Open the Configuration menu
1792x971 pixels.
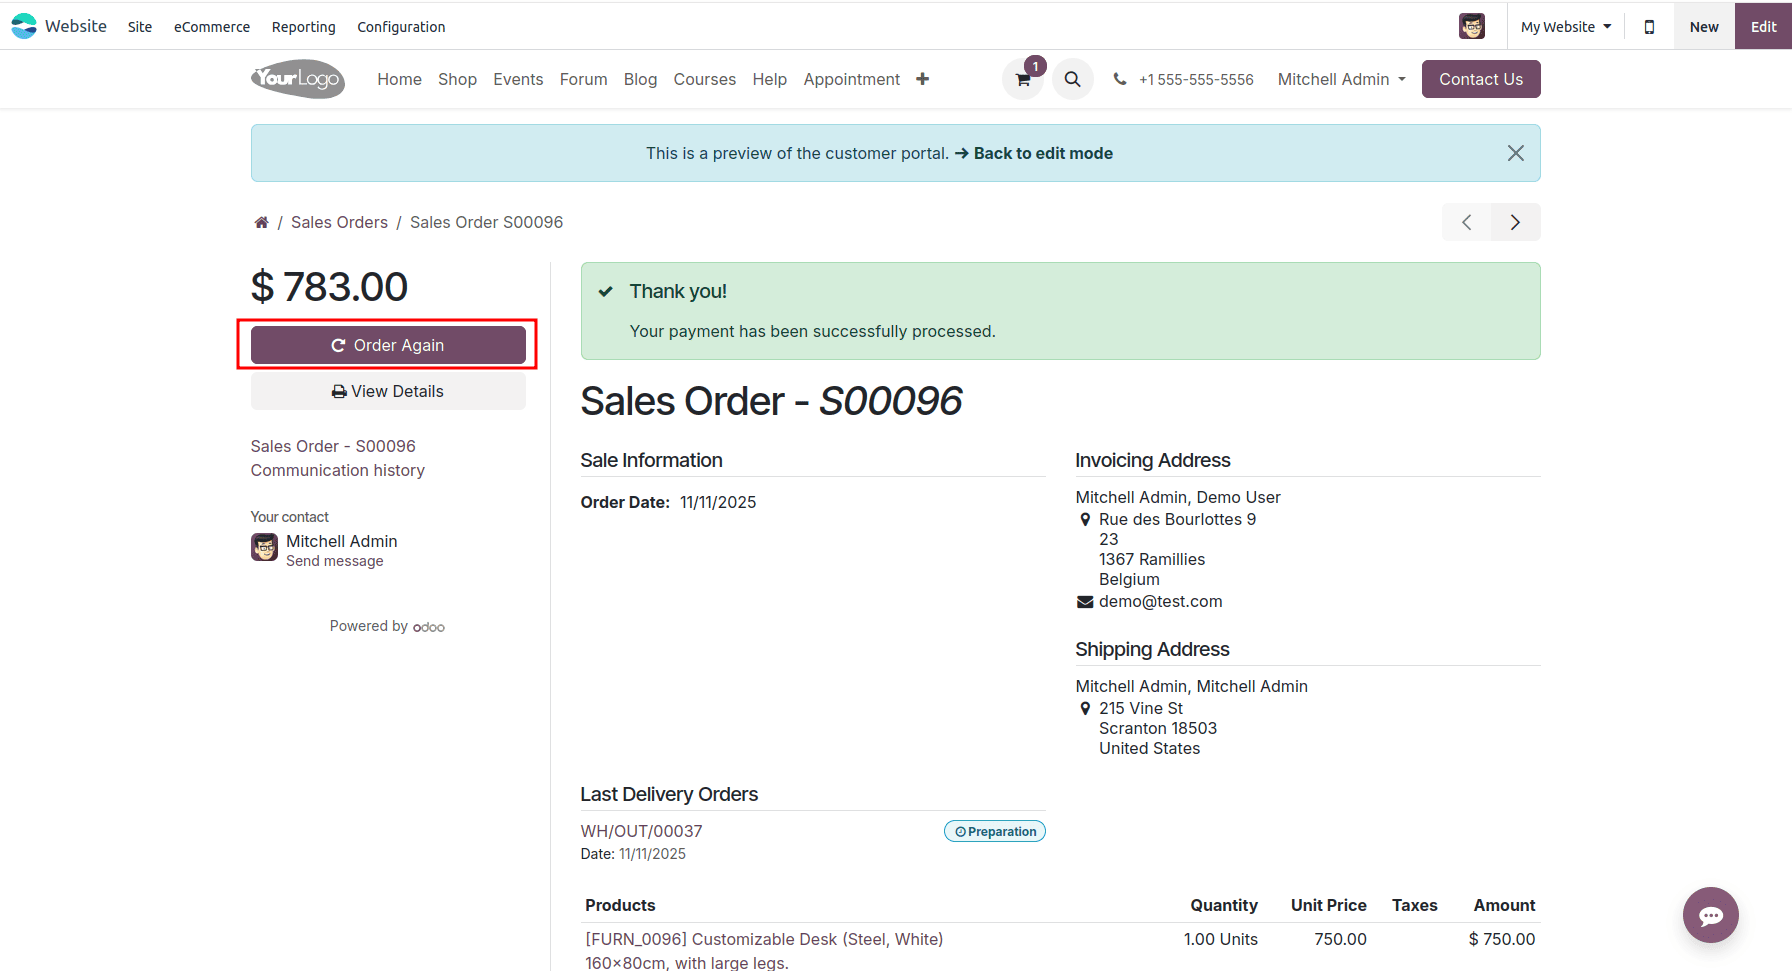click(400, 27)
